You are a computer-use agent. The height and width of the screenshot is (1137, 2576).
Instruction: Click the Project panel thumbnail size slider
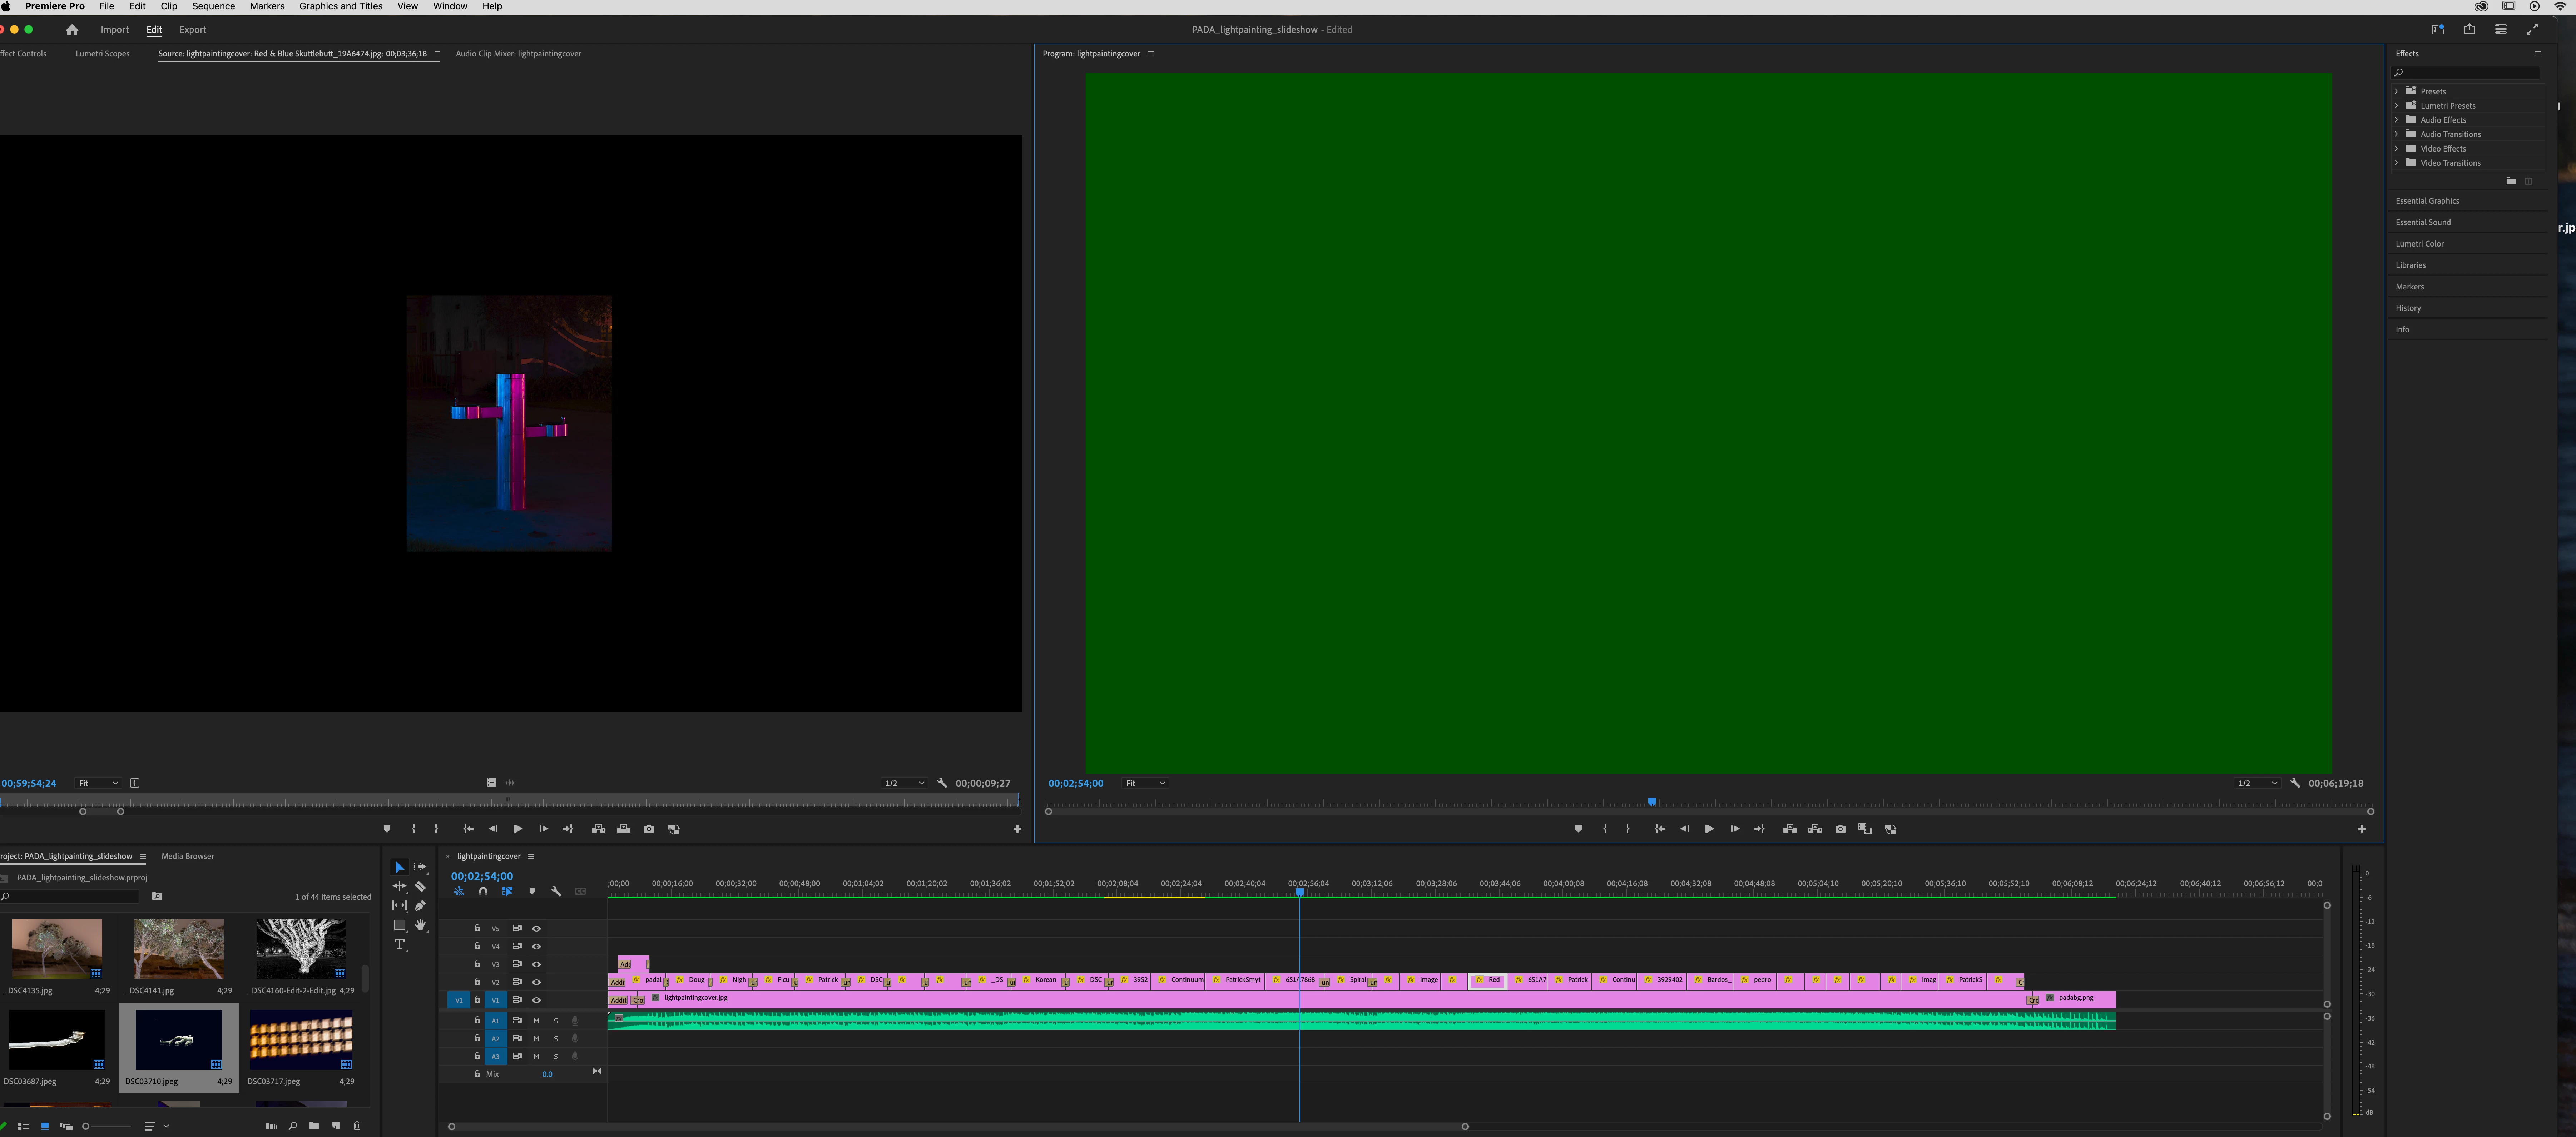(x=106, y=1126)
